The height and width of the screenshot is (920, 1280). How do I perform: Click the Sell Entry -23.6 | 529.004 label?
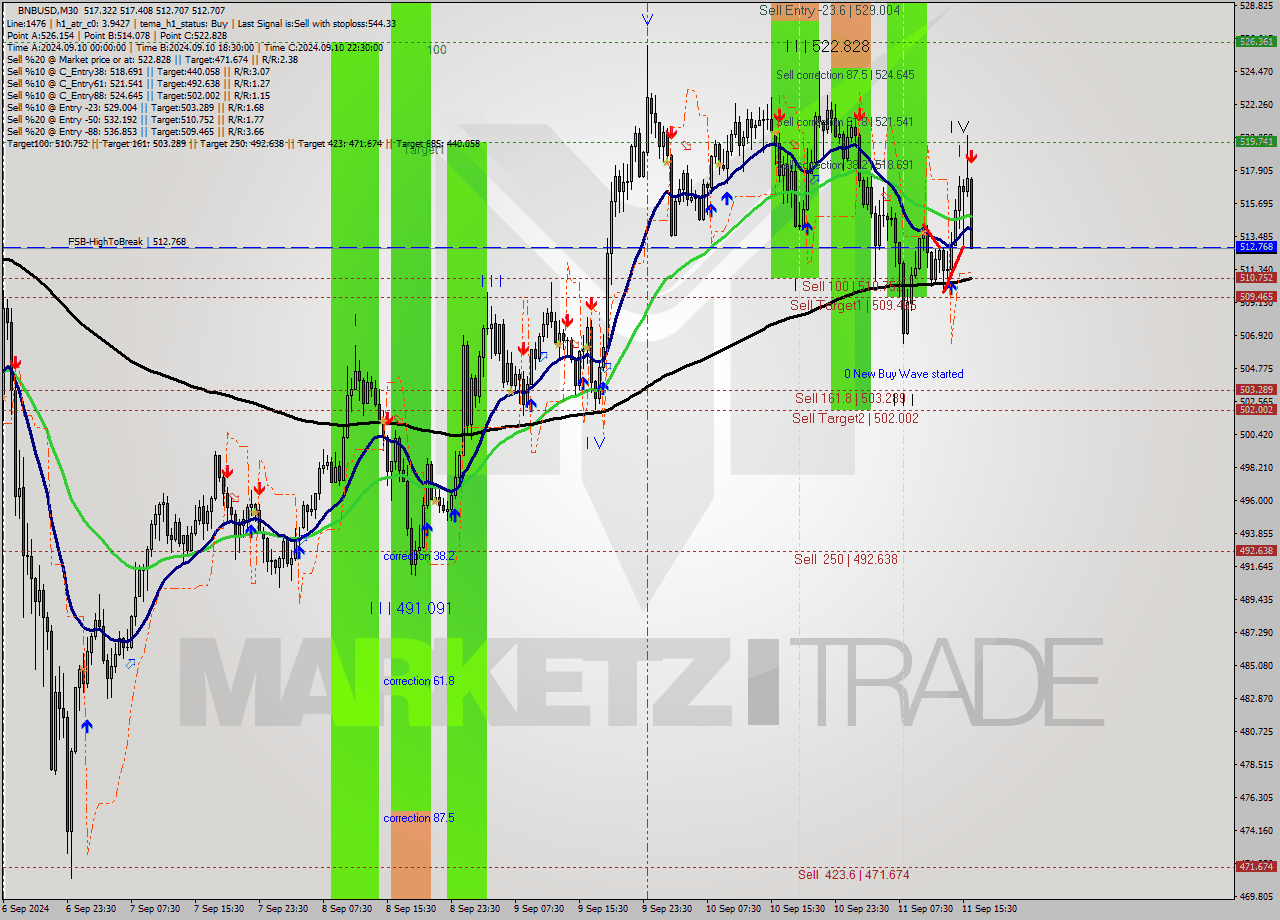click(829, 10)
